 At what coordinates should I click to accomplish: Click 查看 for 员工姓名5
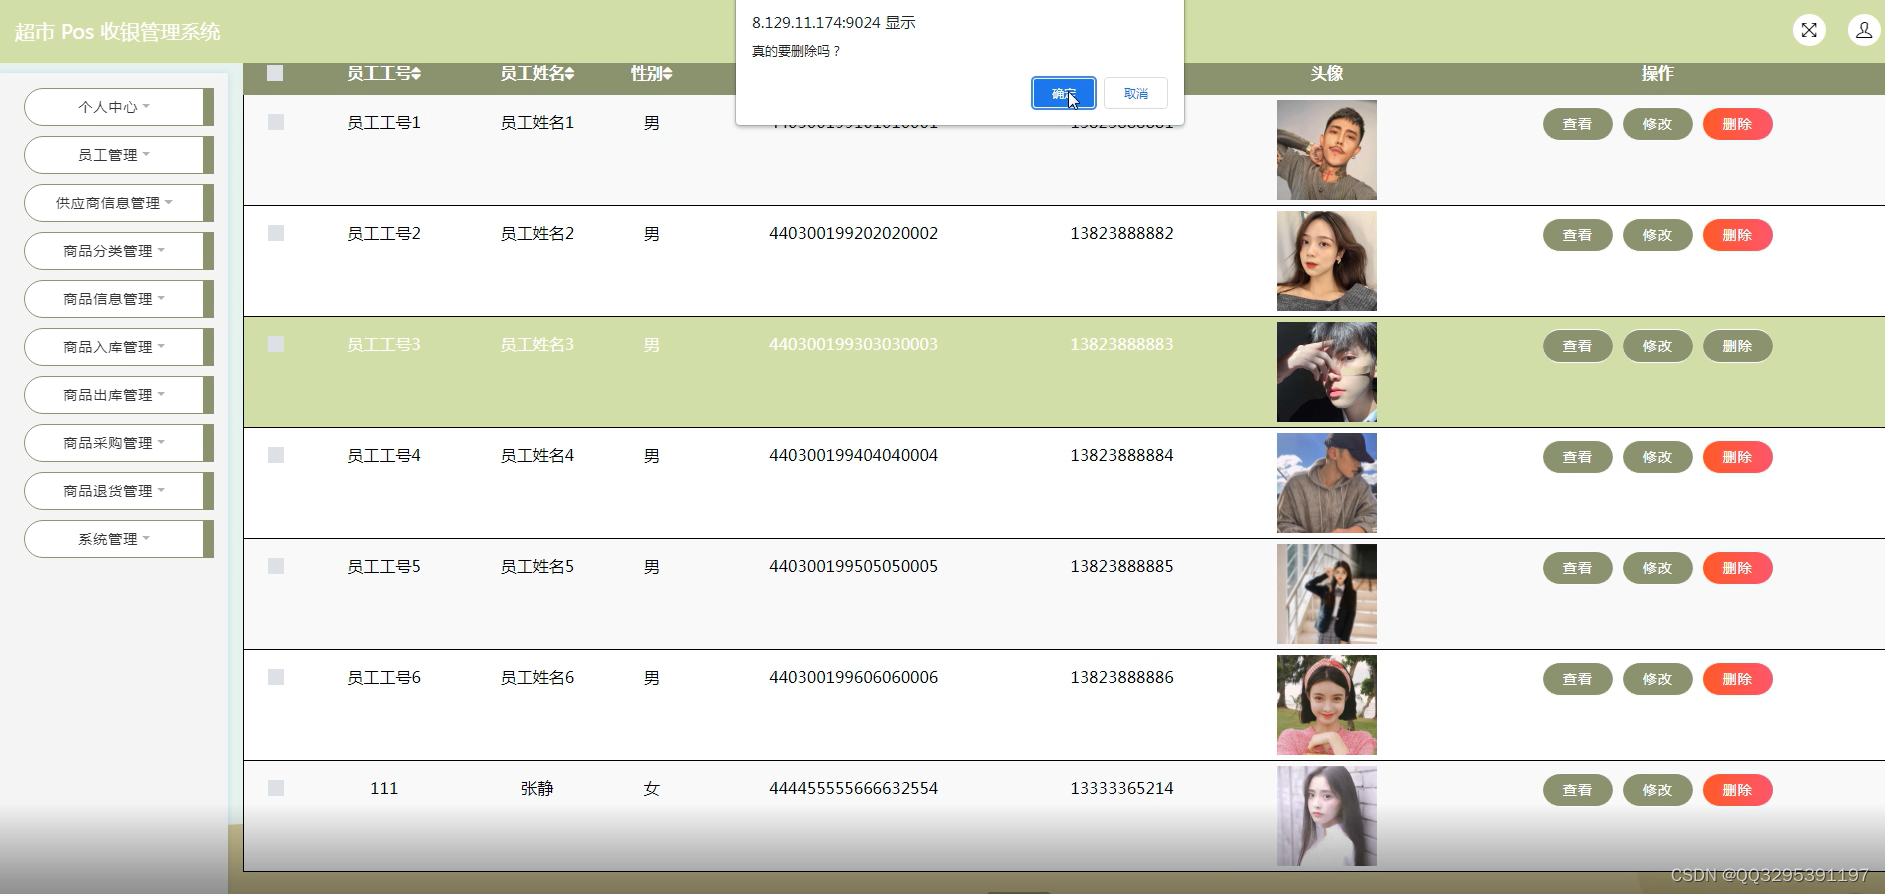coord(1577,568)
